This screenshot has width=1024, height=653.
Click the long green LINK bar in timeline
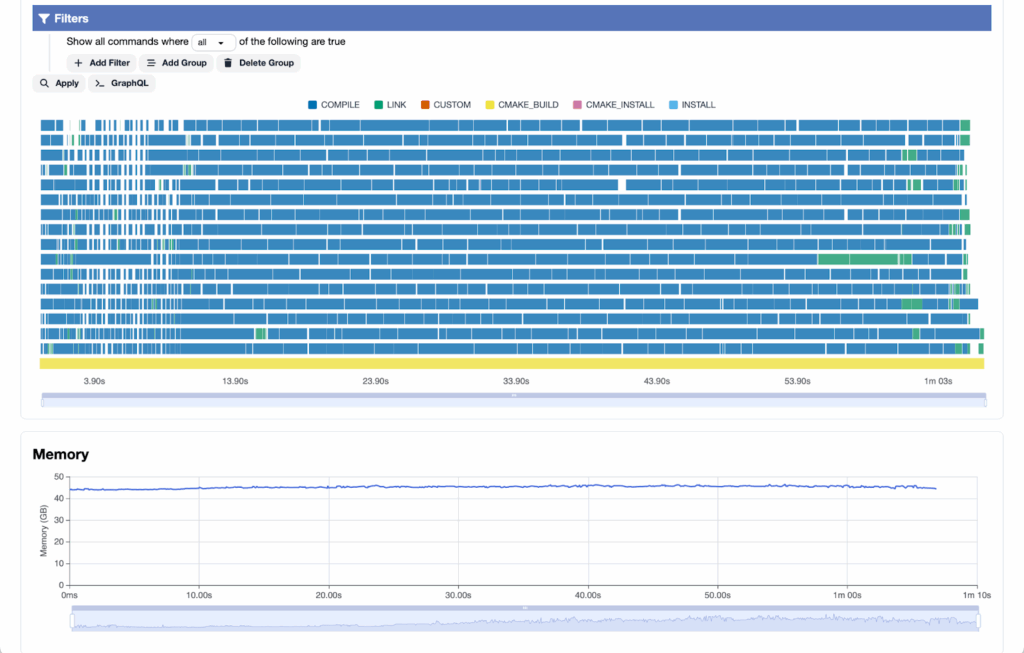(857, 259)
